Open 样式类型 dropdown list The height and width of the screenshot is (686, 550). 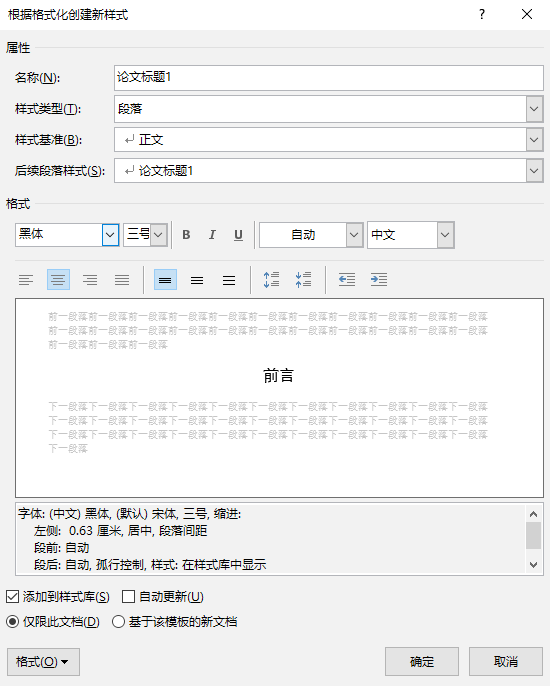coord(534,108)
